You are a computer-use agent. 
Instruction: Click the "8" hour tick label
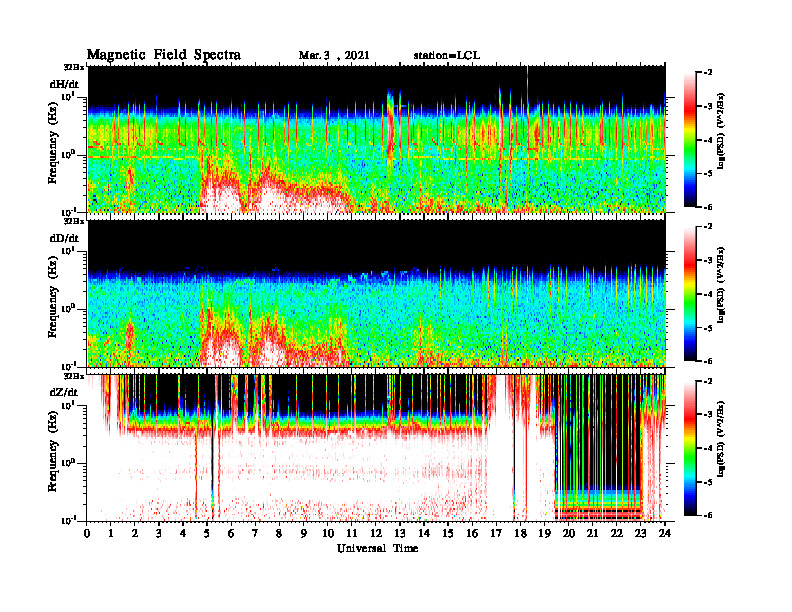[x=279, y=534]
